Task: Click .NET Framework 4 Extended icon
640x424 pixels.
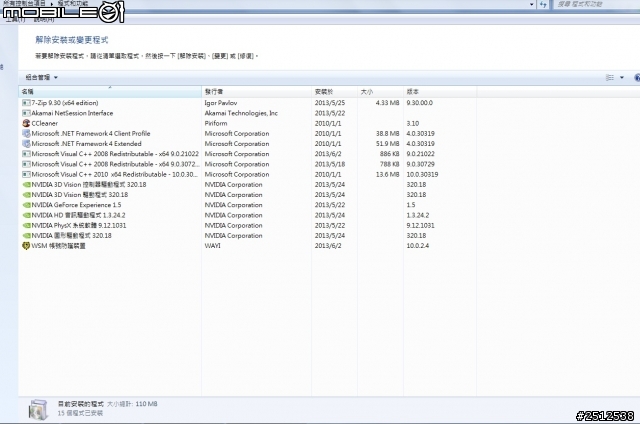Action: (26, 144)
